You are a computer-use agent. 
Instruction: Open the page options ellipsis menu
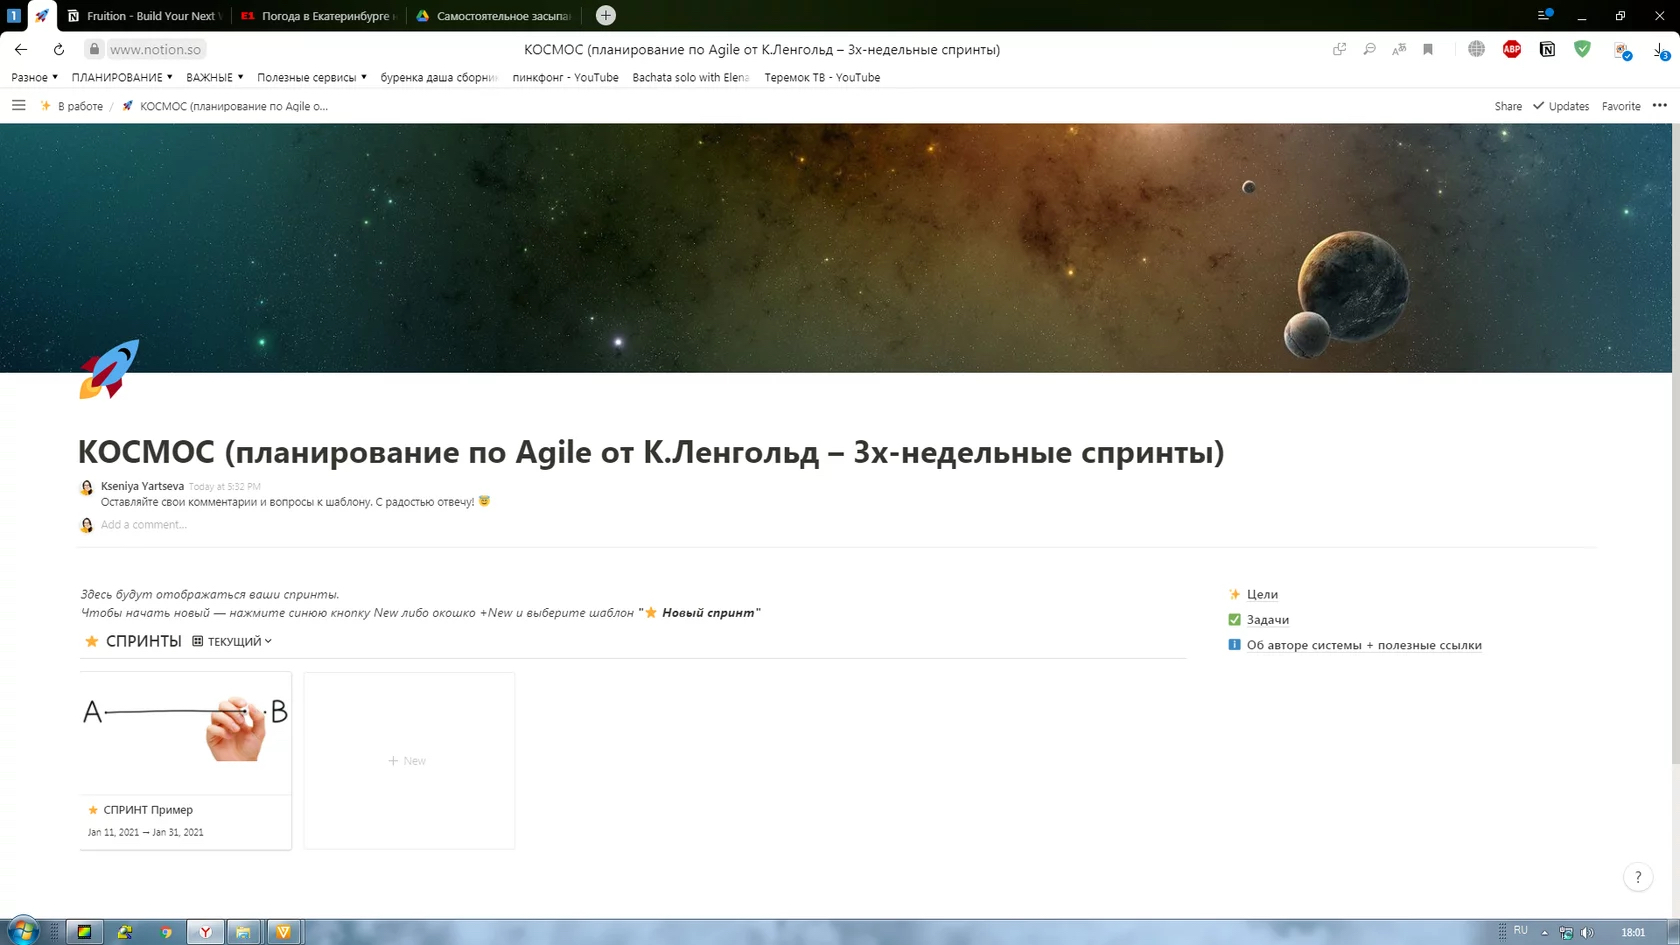coord(1660,105)
